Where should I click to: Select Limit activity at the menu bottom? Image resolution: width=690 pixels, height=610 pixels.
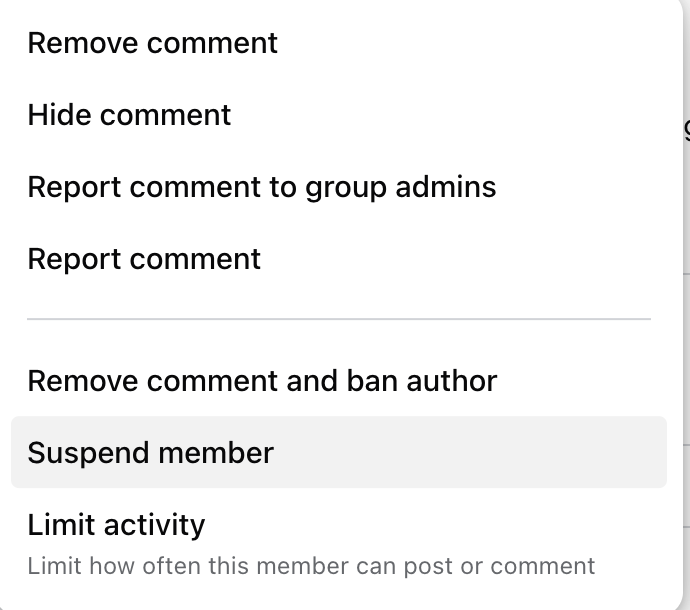(x=116, y=525)
